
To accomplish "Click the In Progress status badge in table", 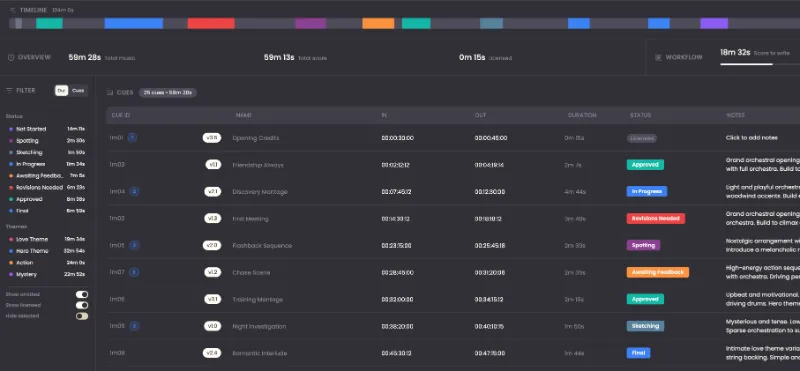I will click(646, 191).
